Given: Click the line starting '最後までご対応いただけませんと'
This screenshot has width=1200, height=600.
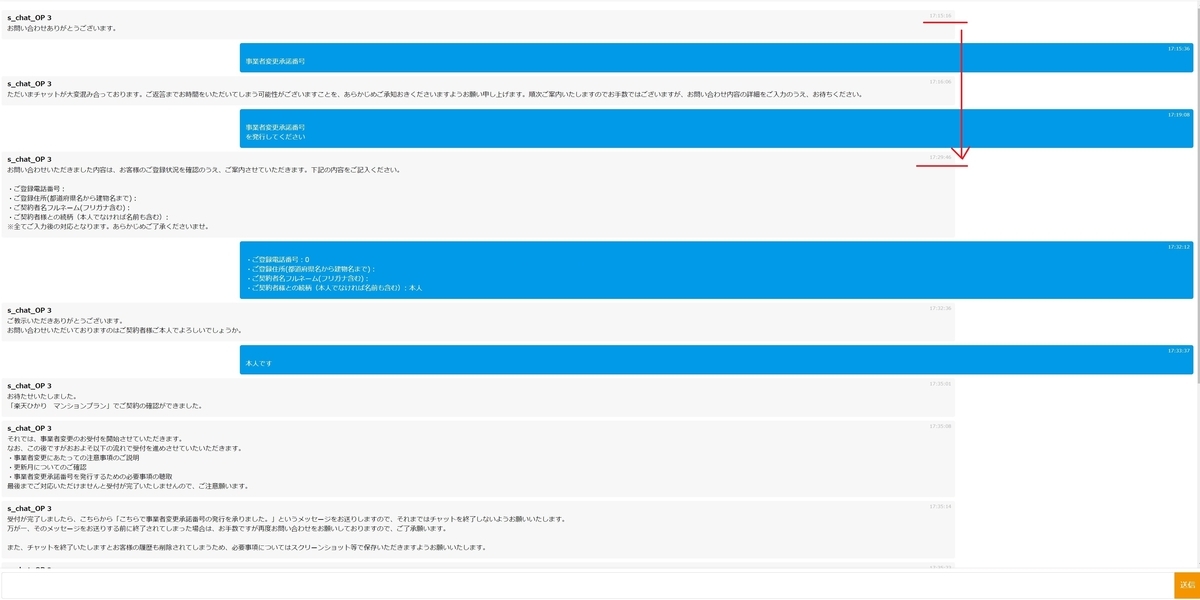Looking at the screenshot, I should coord(127,486).
